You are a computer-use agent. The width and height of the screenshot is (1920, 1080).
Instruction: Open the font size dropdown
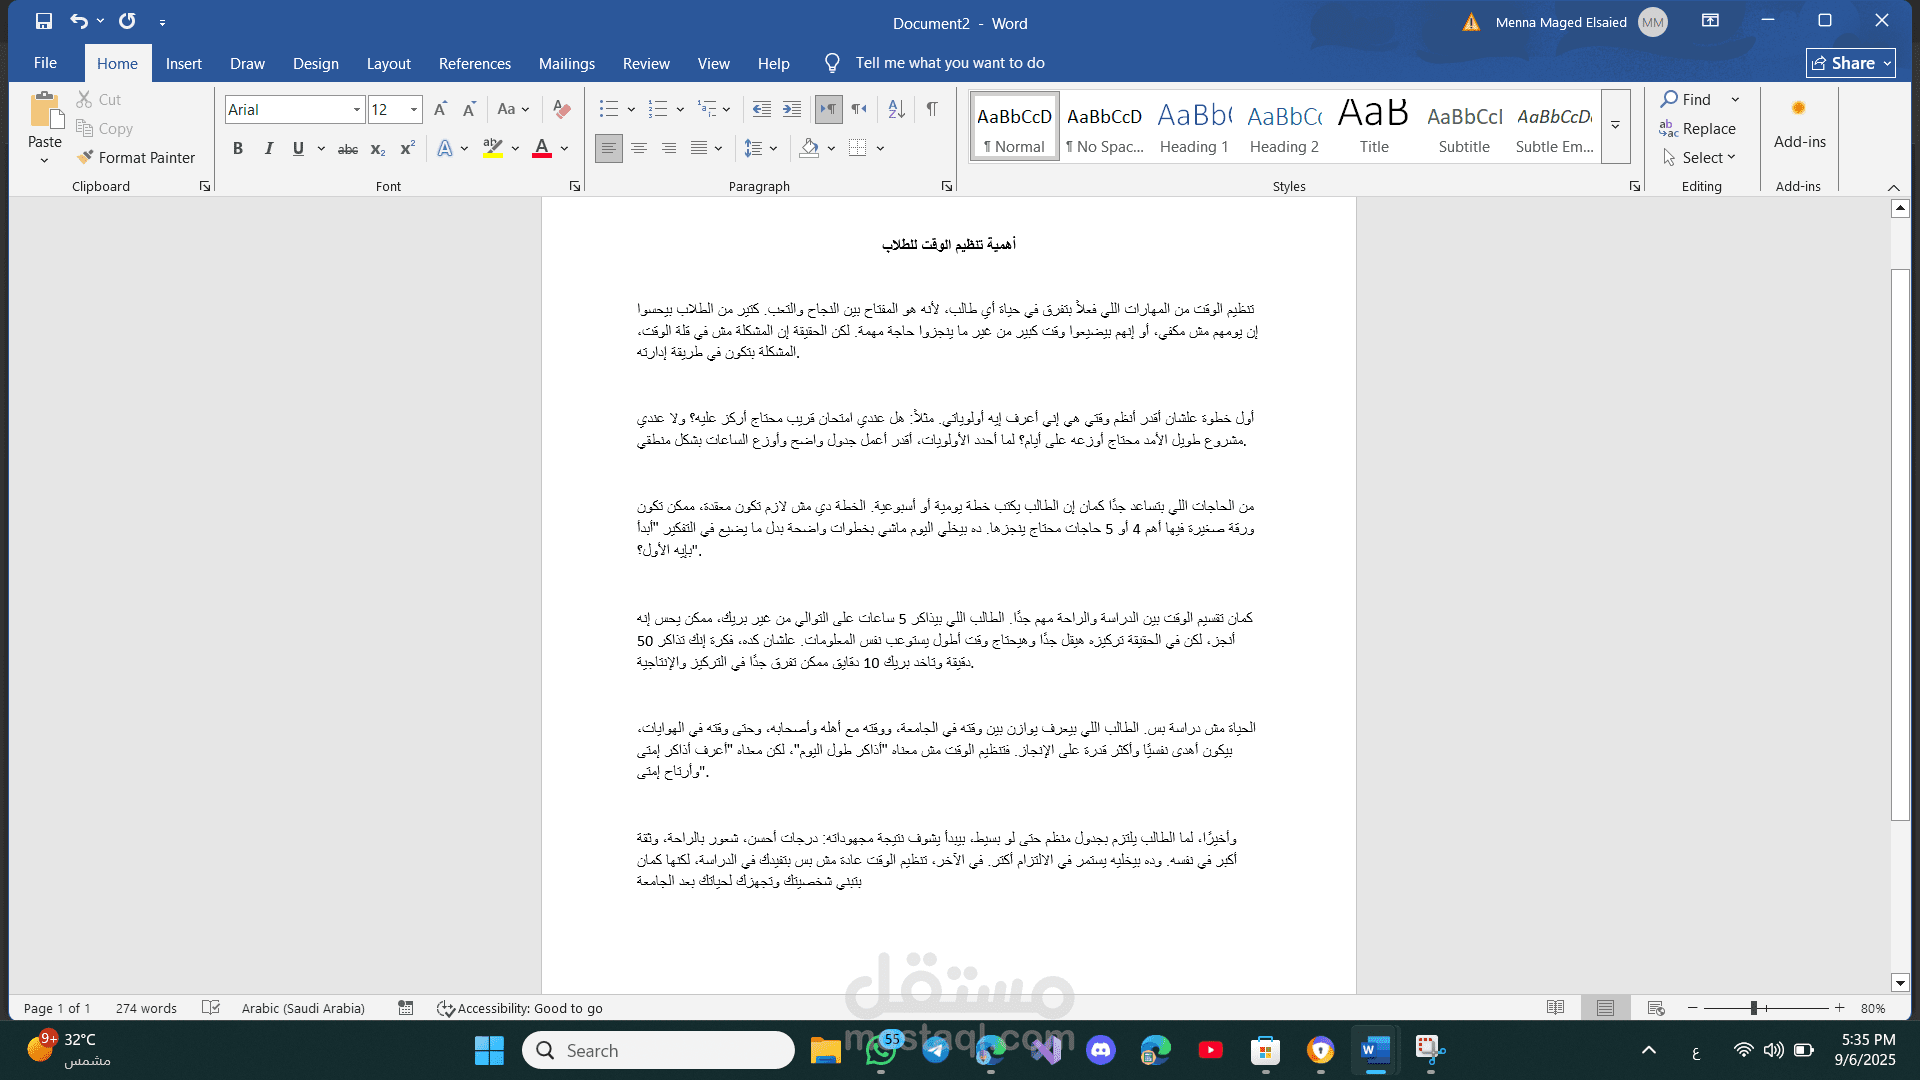coord(414,109)
